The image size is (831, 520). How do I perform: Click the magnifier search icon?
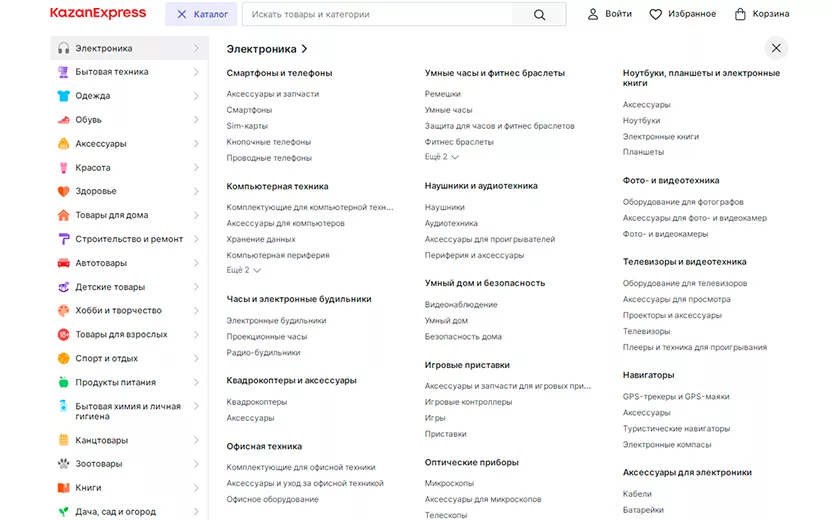539,15
